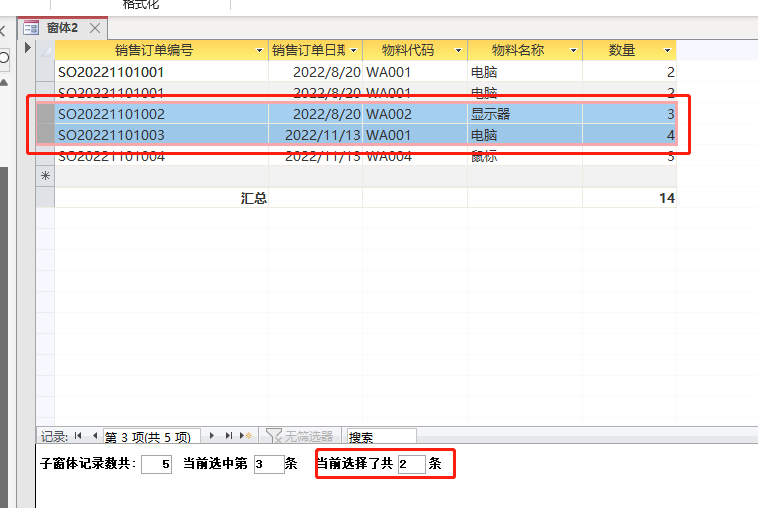
Task: Click the current record number box
Action: tap(152, 436)
